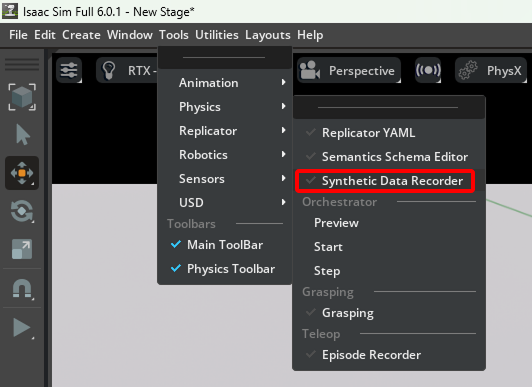532x387 pixels.
Task: Close the Tools menu in menu bar
Action: [174, 35]
